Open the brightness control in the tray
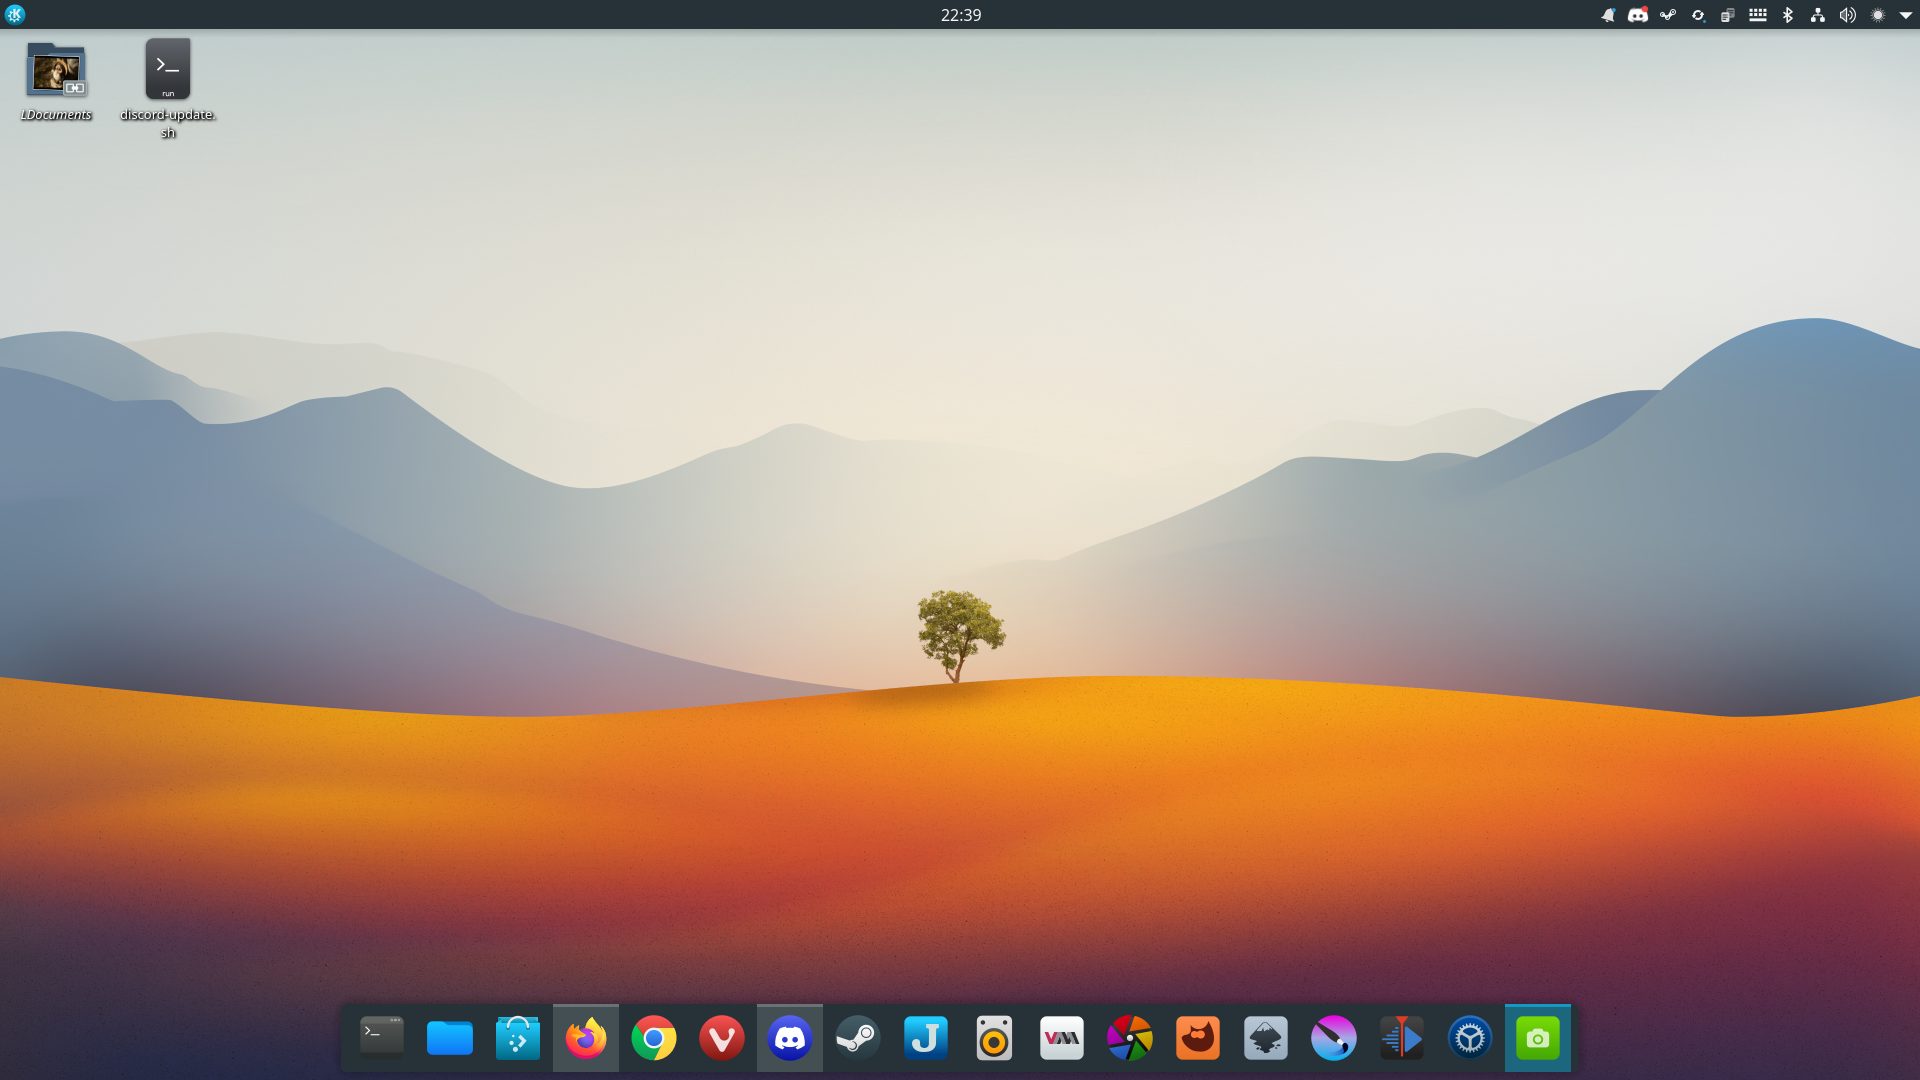 pos(1878,15)
